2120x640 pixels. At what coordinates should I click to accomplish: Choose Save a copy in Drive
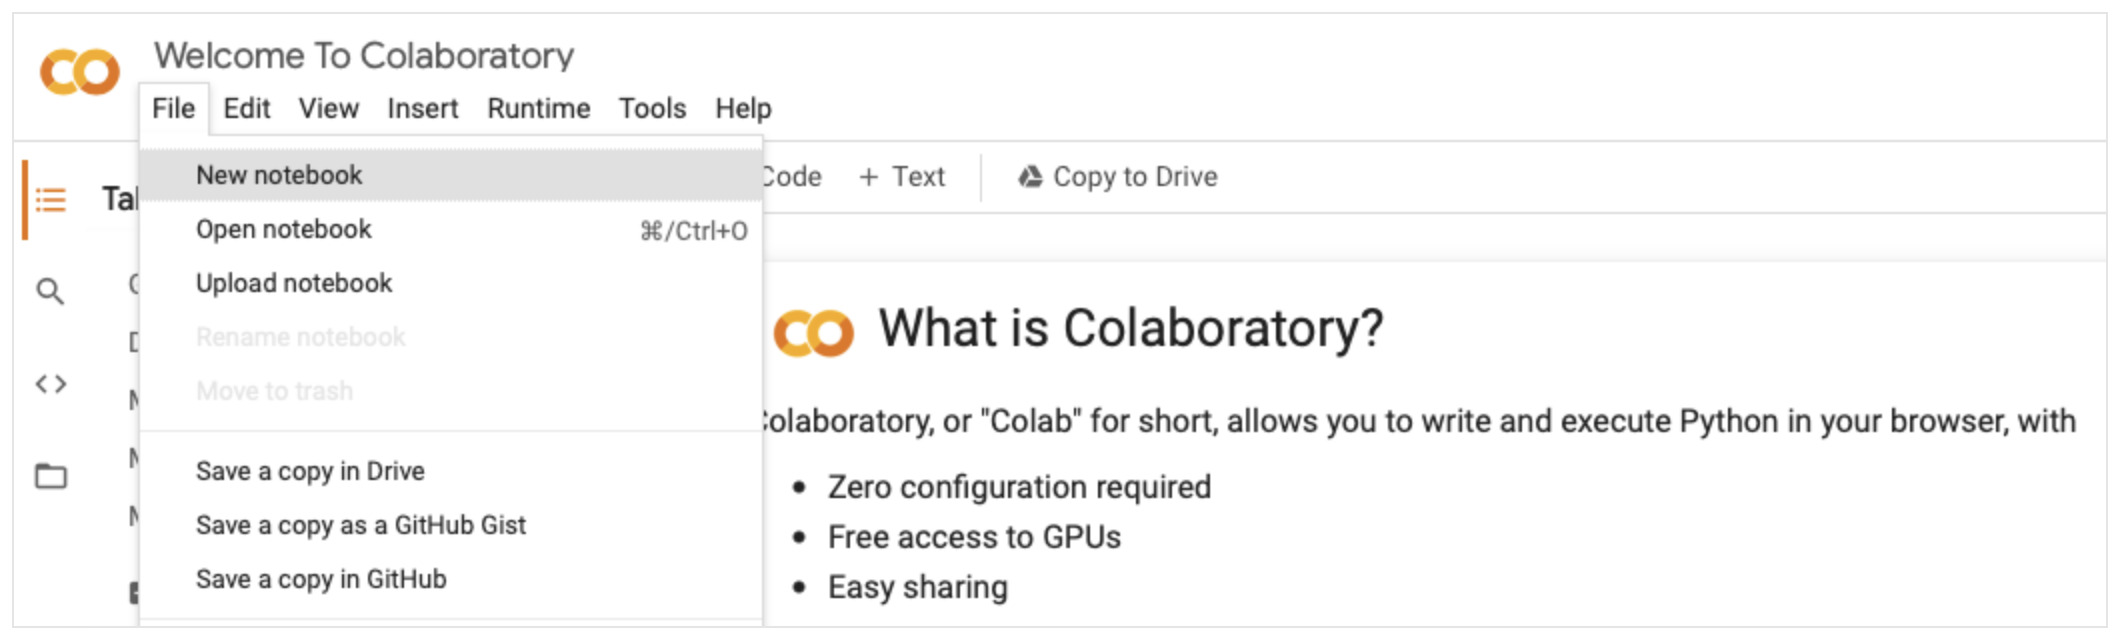coord(451,471)
